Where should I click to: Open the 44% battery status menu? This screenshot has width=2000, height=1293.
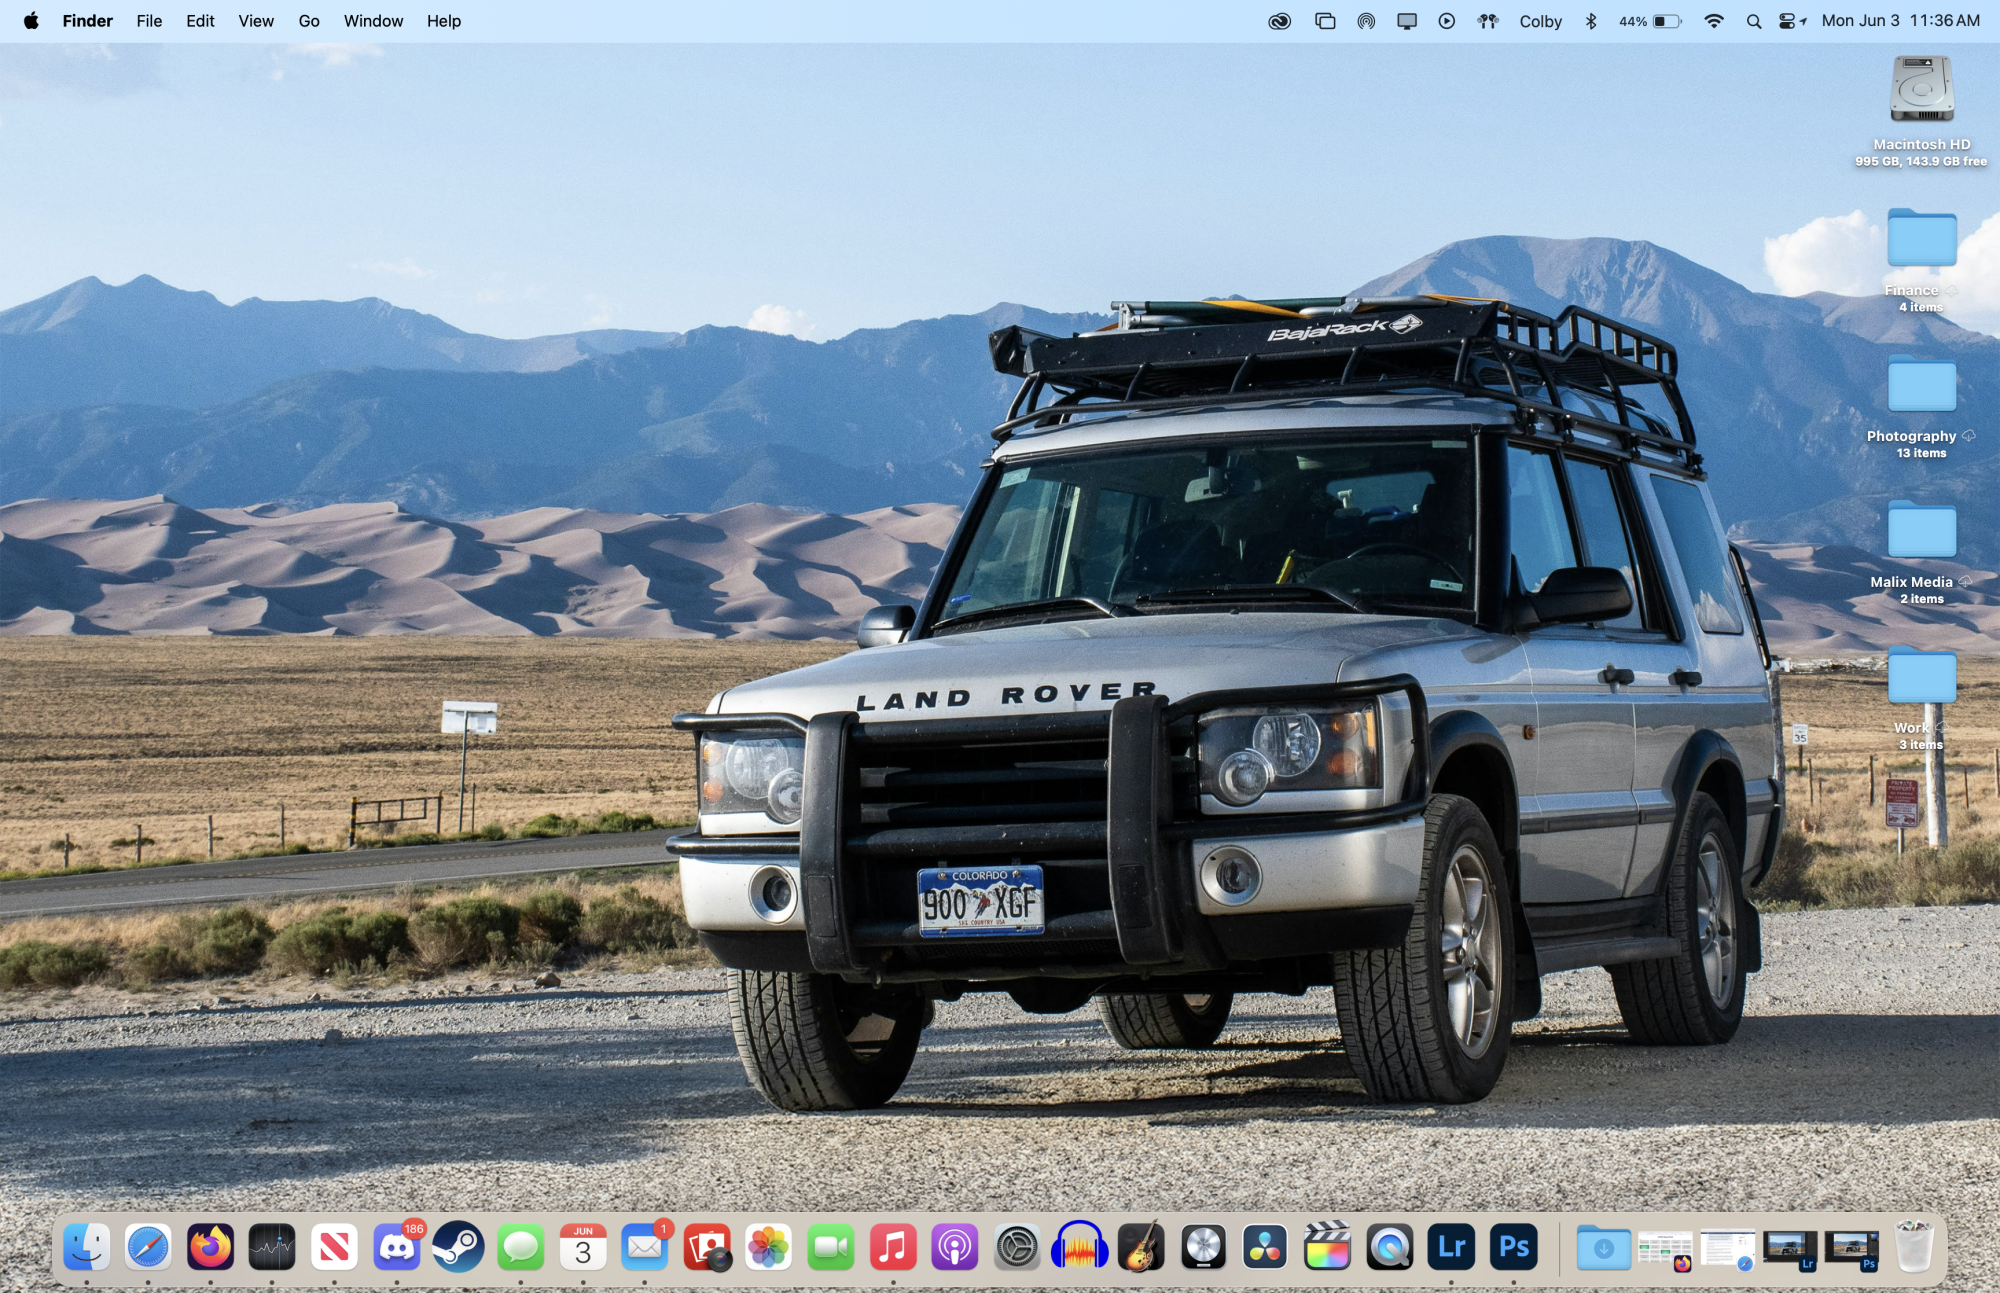pos(1650,21)
